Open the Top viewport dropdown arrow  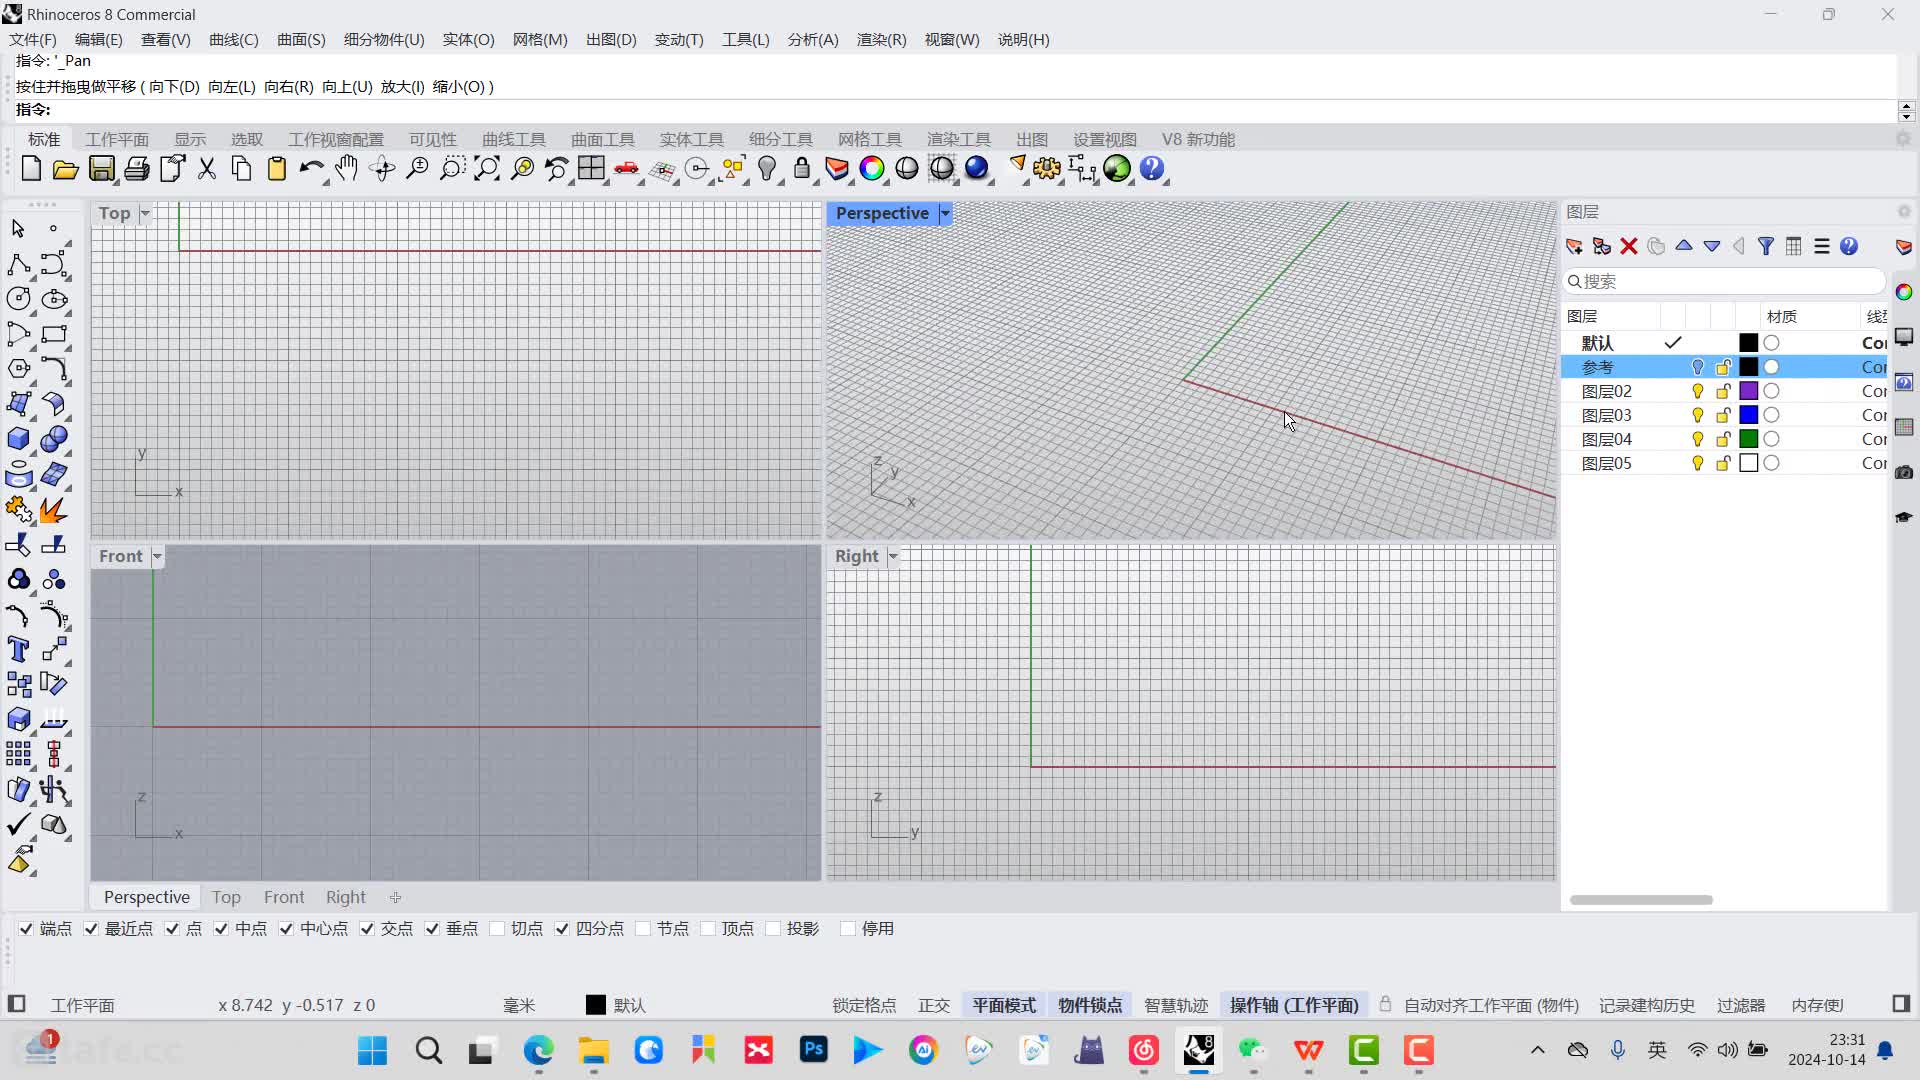(x=145, y=213)
